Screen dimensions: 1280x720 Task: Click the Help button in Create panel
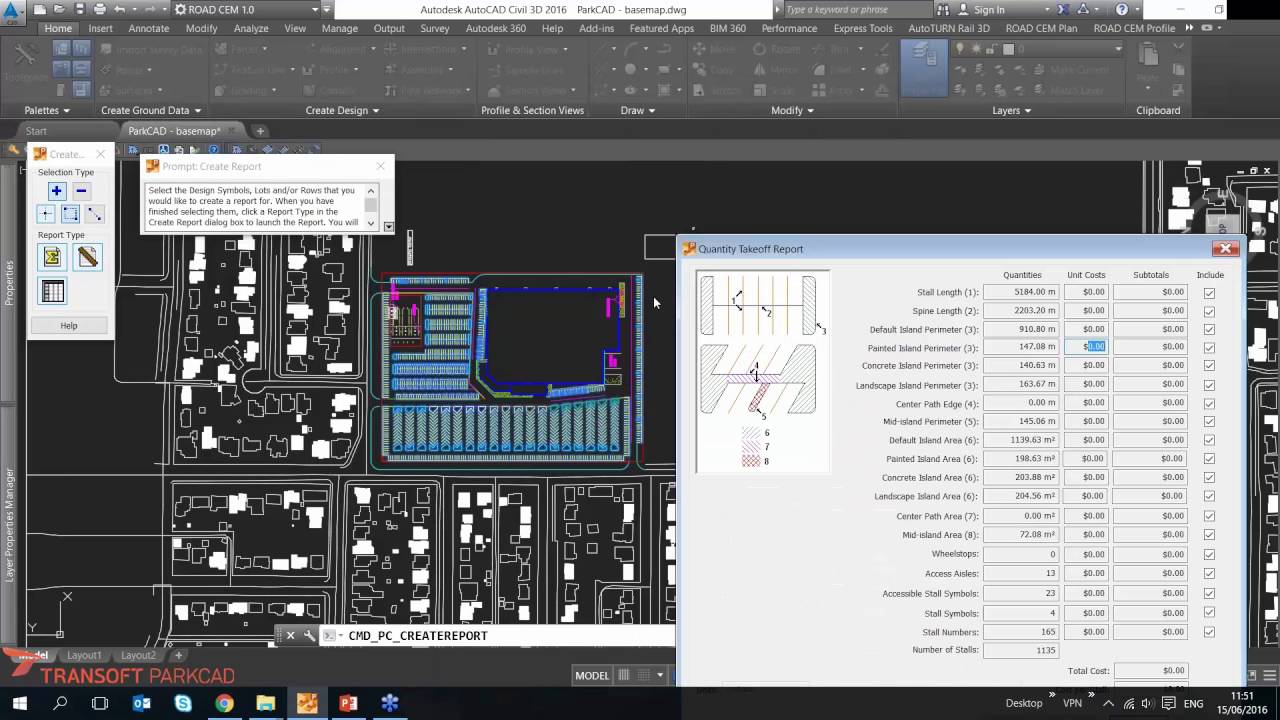pos(69,325)
